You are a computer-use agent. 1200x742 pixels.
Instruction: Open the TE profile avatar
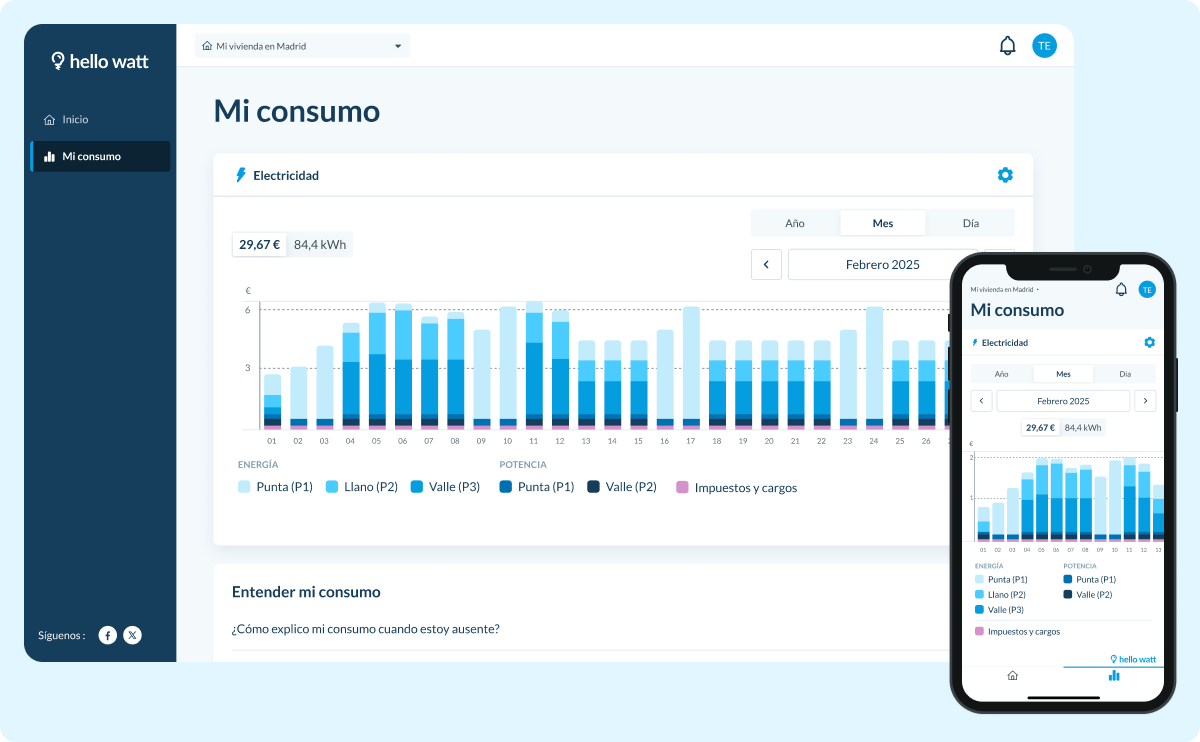tap(1044, 44)
